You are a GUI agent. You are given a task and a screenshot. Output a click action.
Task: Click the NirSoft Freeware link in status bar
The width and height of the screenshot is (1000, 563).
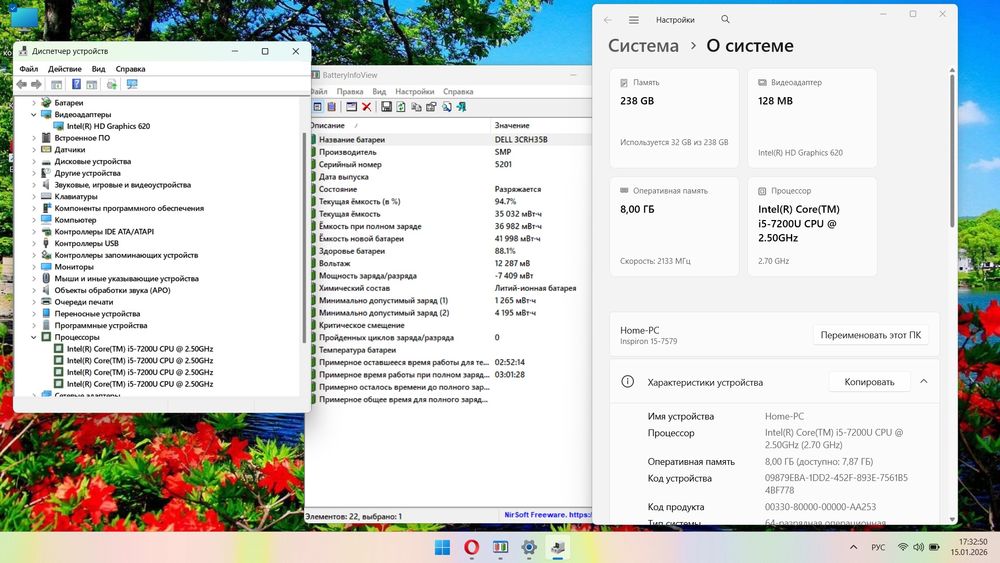pyautogui.click(x=547, y=515)
